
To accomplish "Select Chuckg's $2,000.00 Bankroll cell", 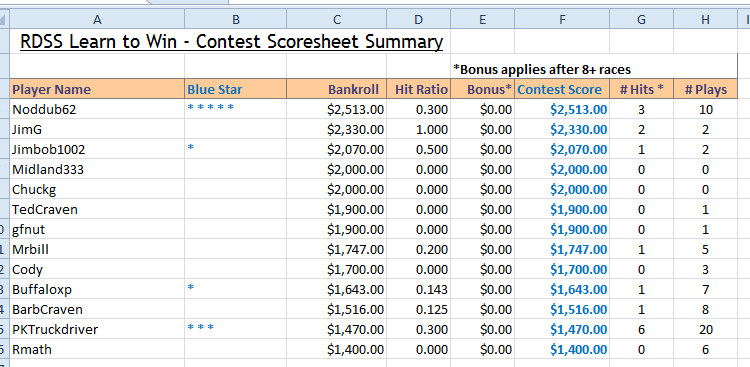I will [x=337, y=189].
